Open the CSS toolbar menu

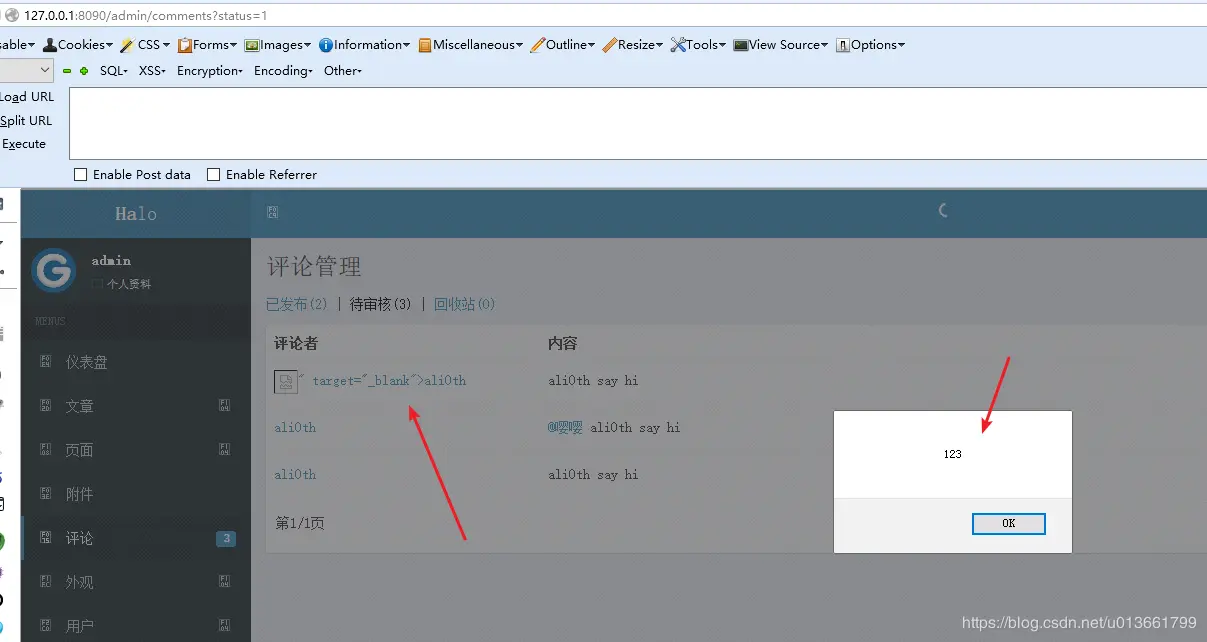145,45
